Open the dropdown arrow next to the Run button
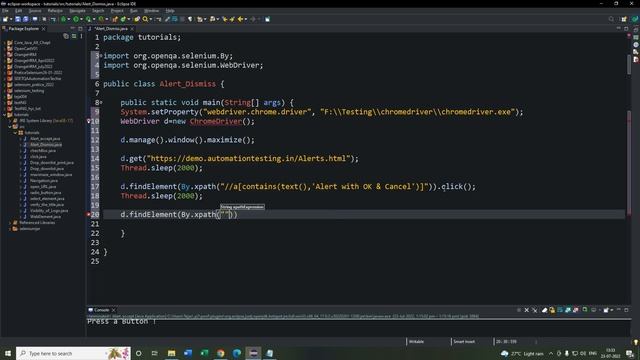 coord(81,19)
